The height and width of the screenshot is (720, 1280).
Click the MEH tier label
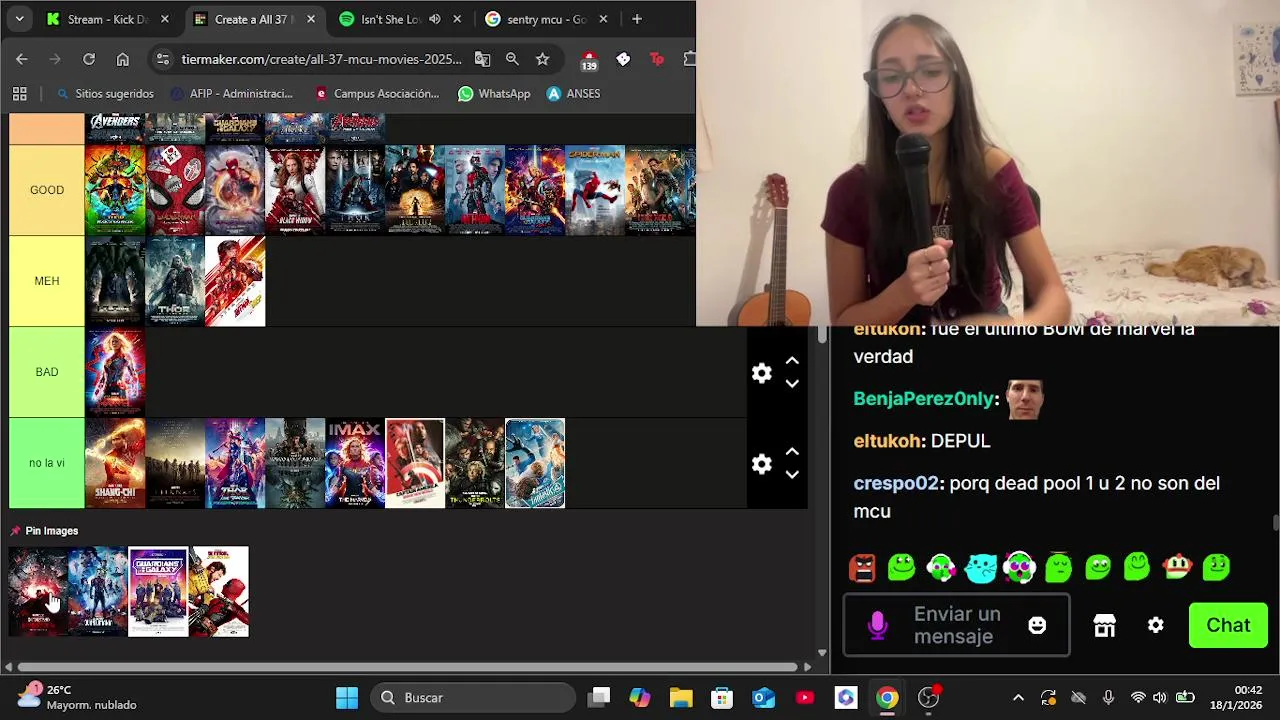click(47, 281)
